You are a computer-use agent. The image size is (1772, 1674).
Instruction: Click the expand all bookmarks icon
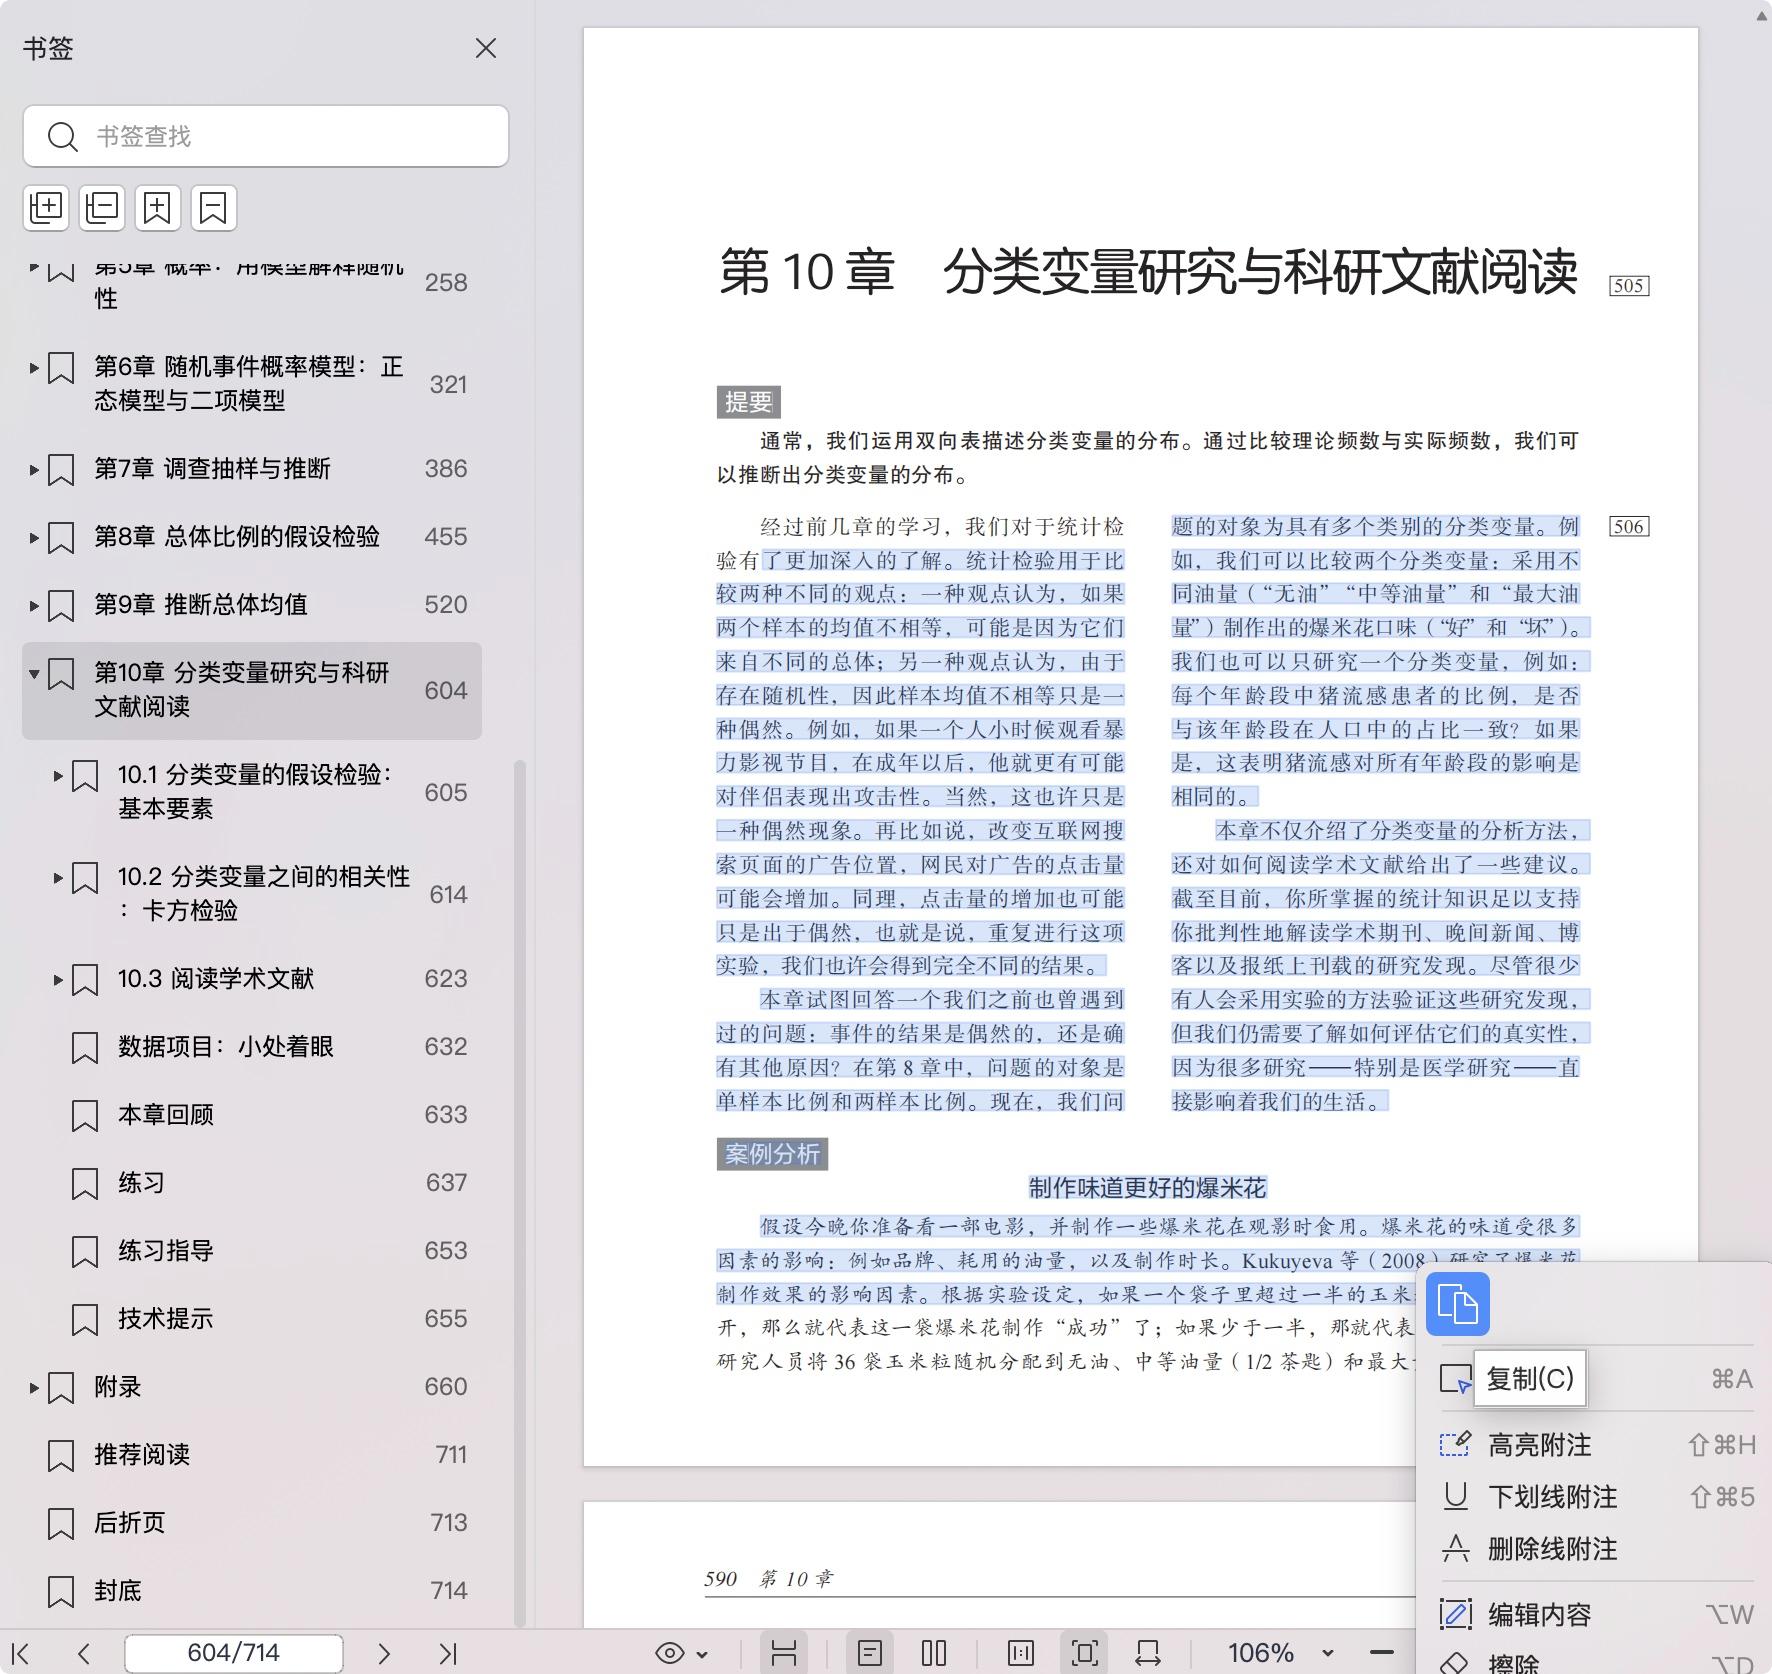tap(46, 208)
